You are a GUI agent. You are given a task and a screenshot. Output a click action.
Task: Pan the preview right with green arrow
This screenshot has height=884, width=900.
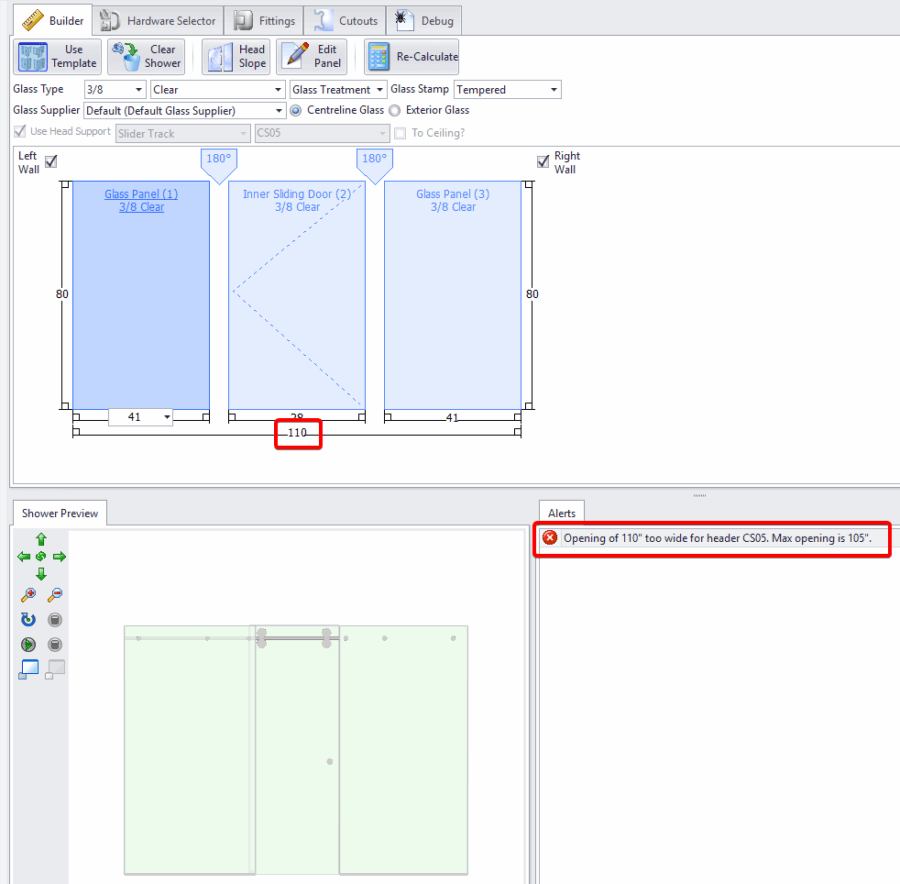tap(59, 557)
